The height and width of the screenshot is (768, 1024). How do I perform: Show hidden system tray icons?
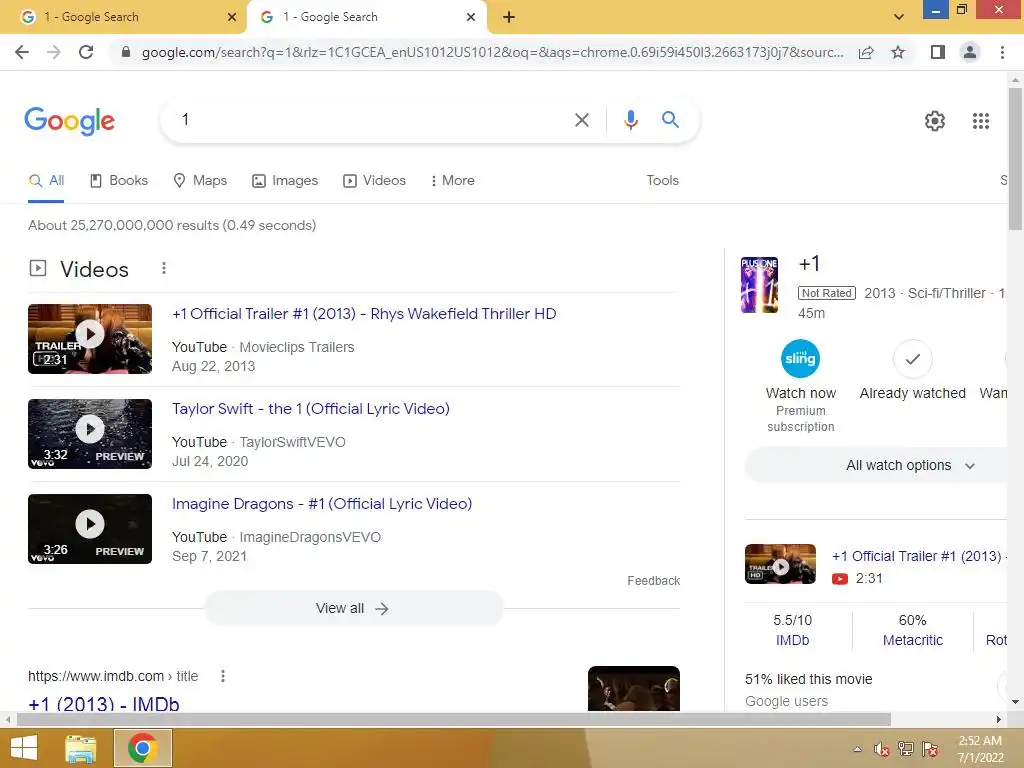[x=857, y=750]
